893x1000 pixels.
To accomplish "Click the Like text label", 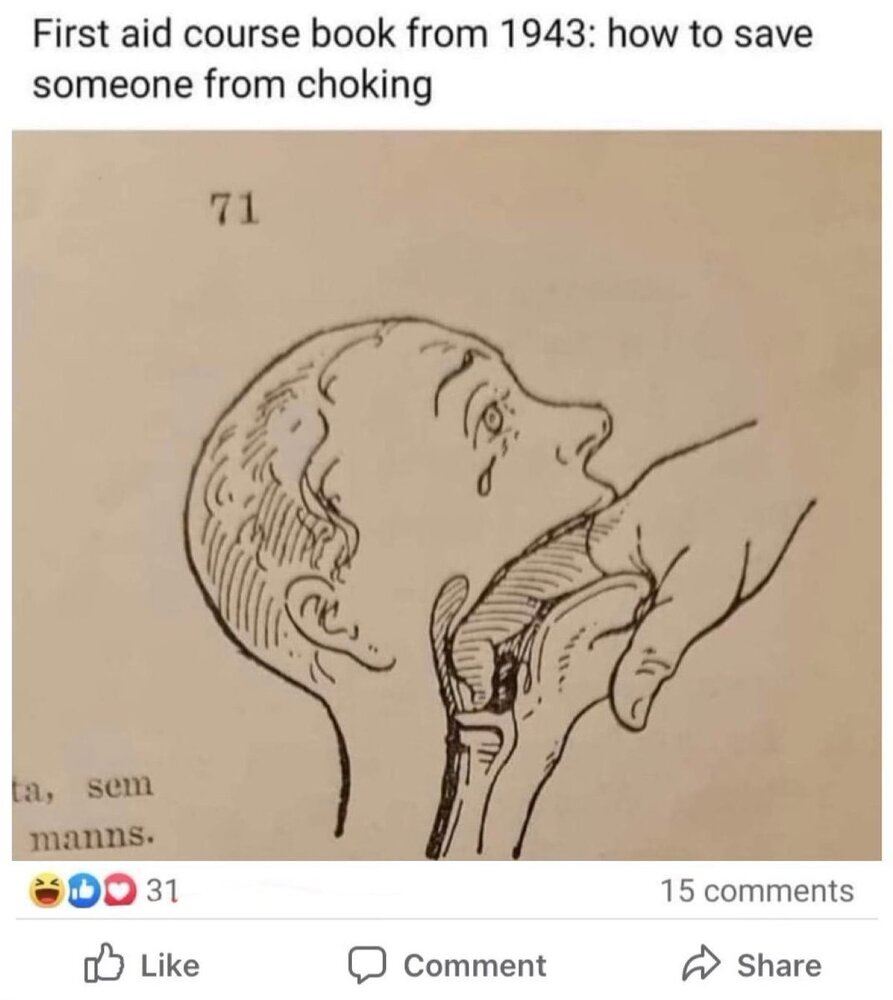I will [170, 965].
